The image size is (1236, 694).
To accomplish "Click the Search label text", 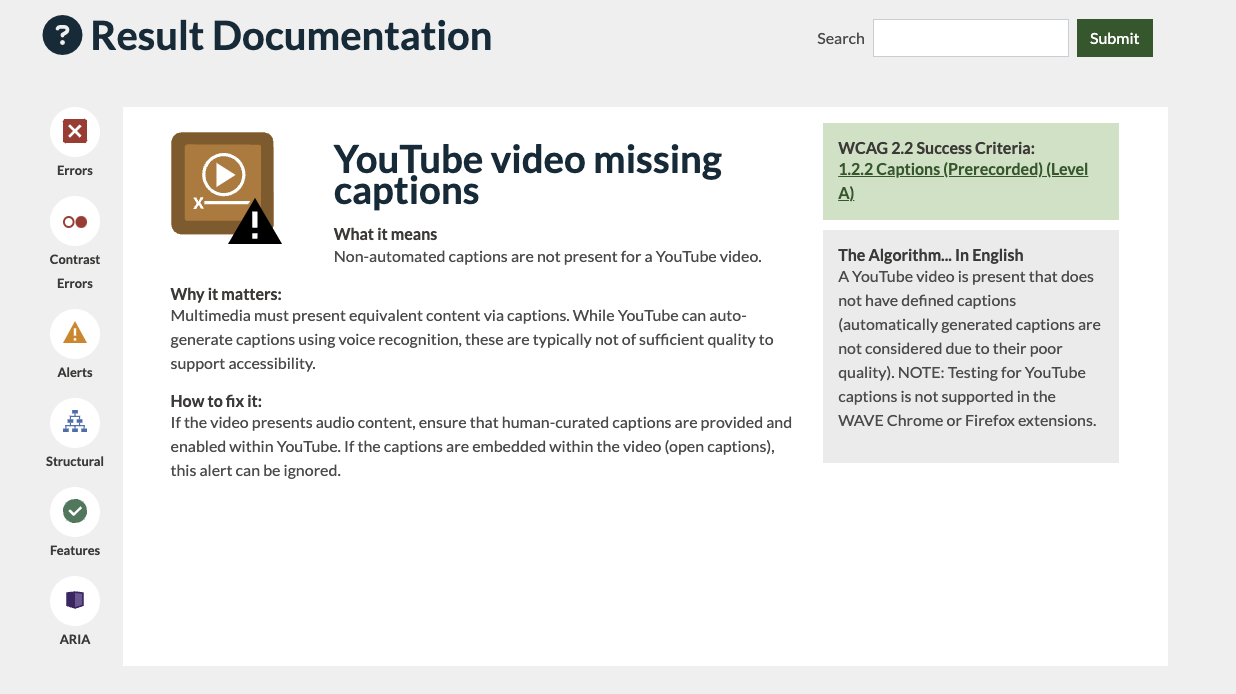I will point(840,38).
